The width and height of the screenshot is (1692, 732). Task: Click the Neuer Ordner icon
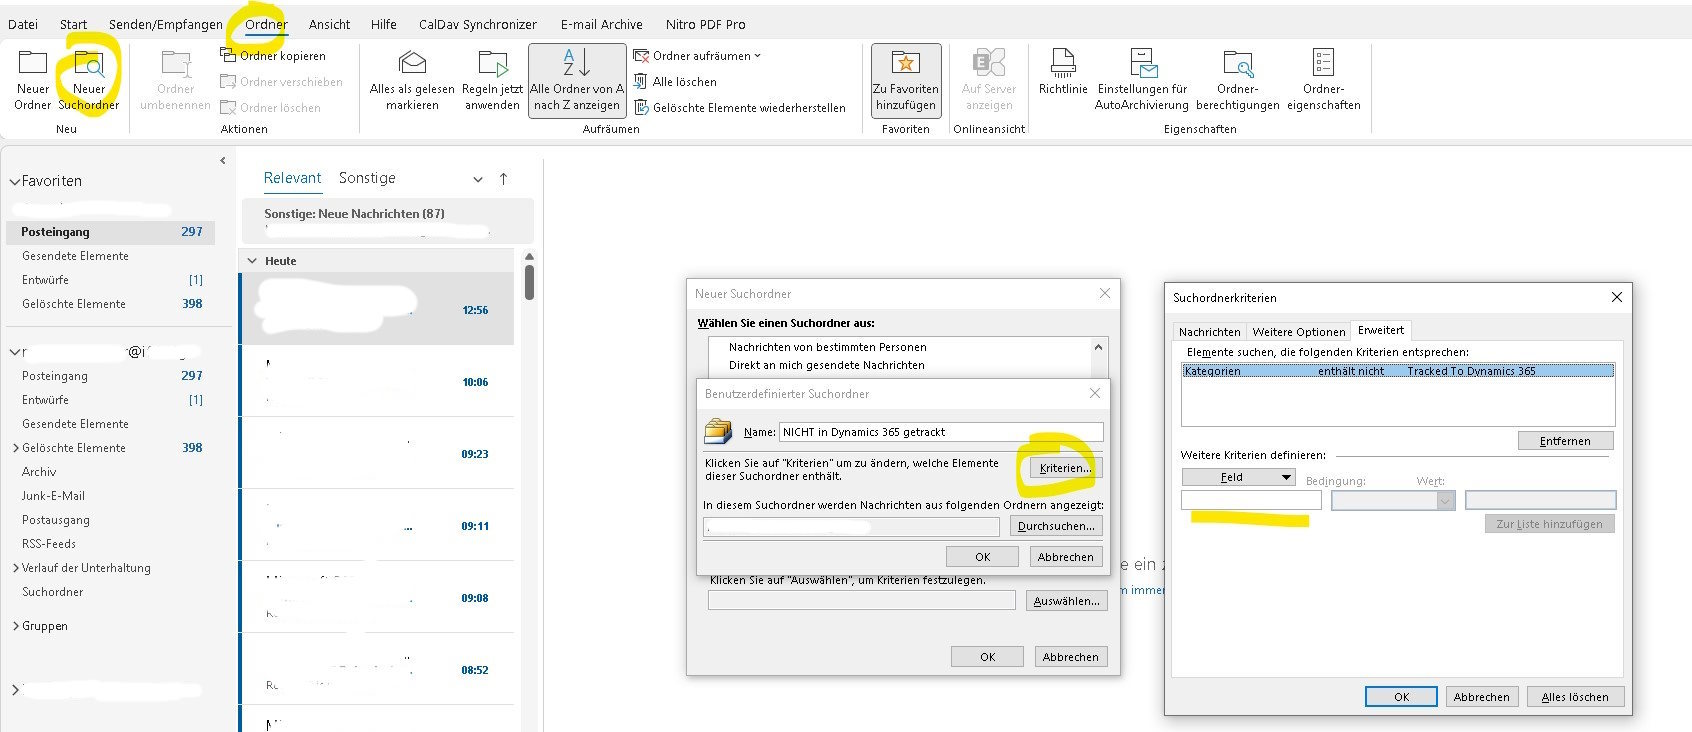33,67
